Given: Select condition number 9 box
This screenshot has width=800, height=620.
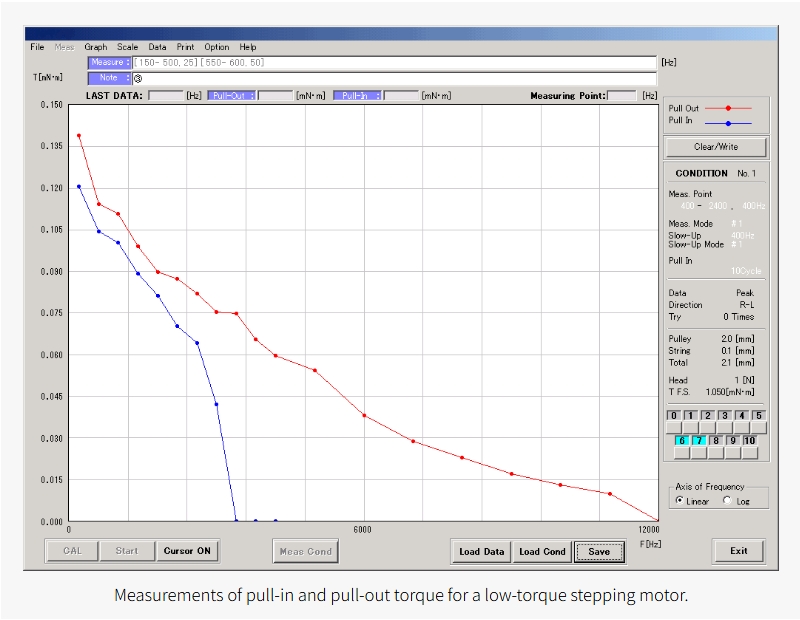Looking at the screenshot, I should coord(733,440).
